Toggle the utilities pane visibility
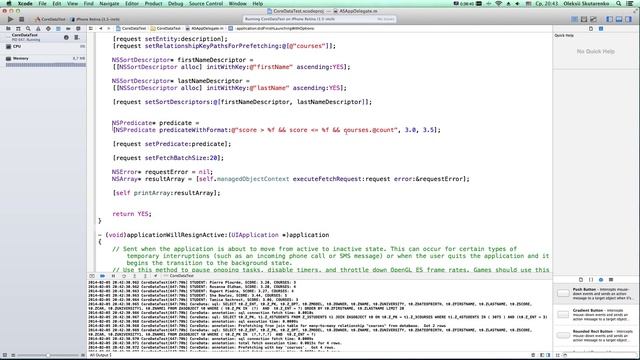The image size is (640, 360). tap(628, 19)
